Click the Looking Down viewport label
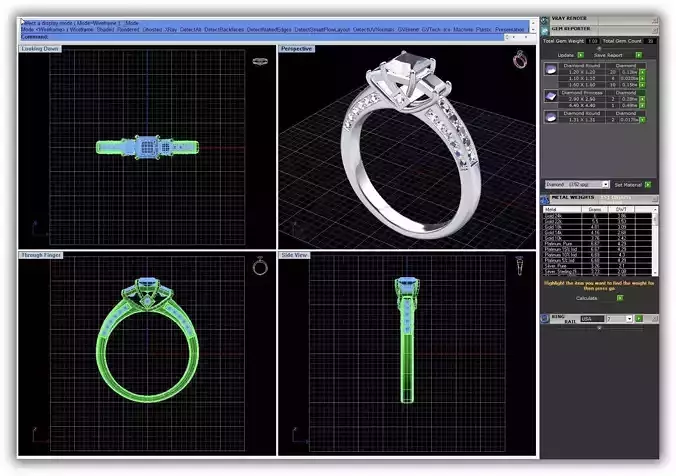 pos(40,49)
